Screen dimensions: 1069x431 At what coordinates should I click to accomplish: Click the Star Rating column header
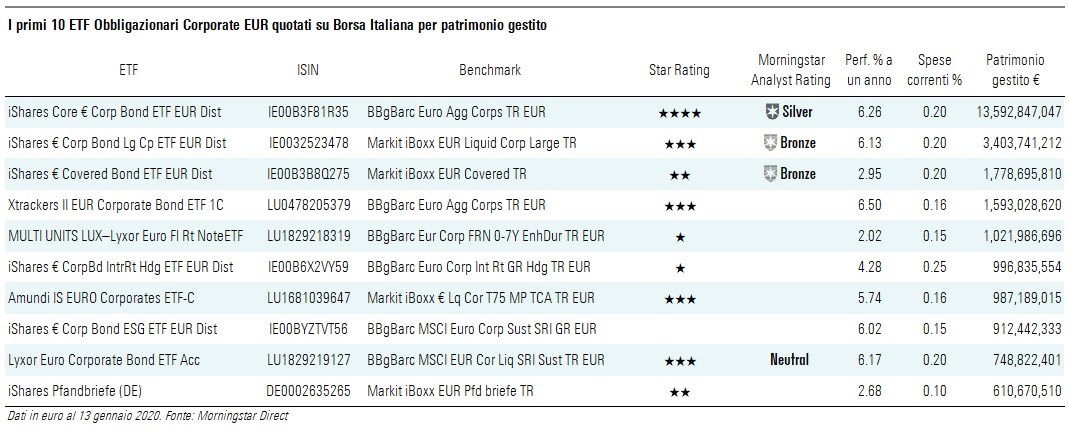pyautogui.click(x=679, y=70)
